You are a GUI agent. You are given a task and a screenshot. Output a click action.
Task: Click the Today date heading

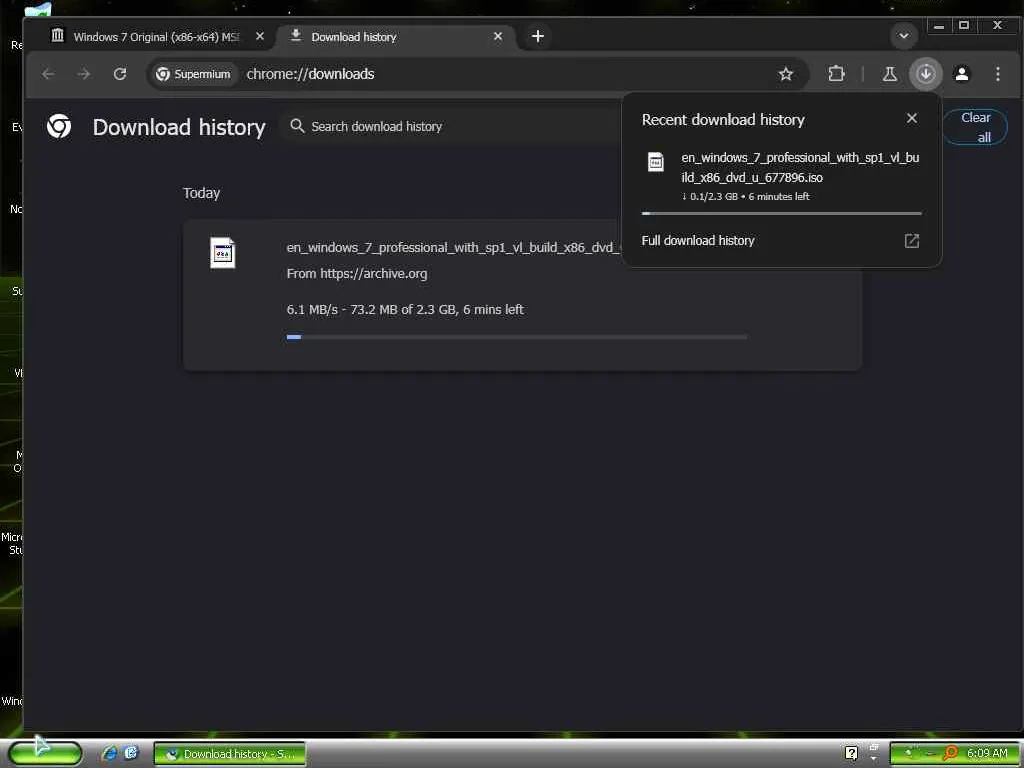[x=201, y=193]
